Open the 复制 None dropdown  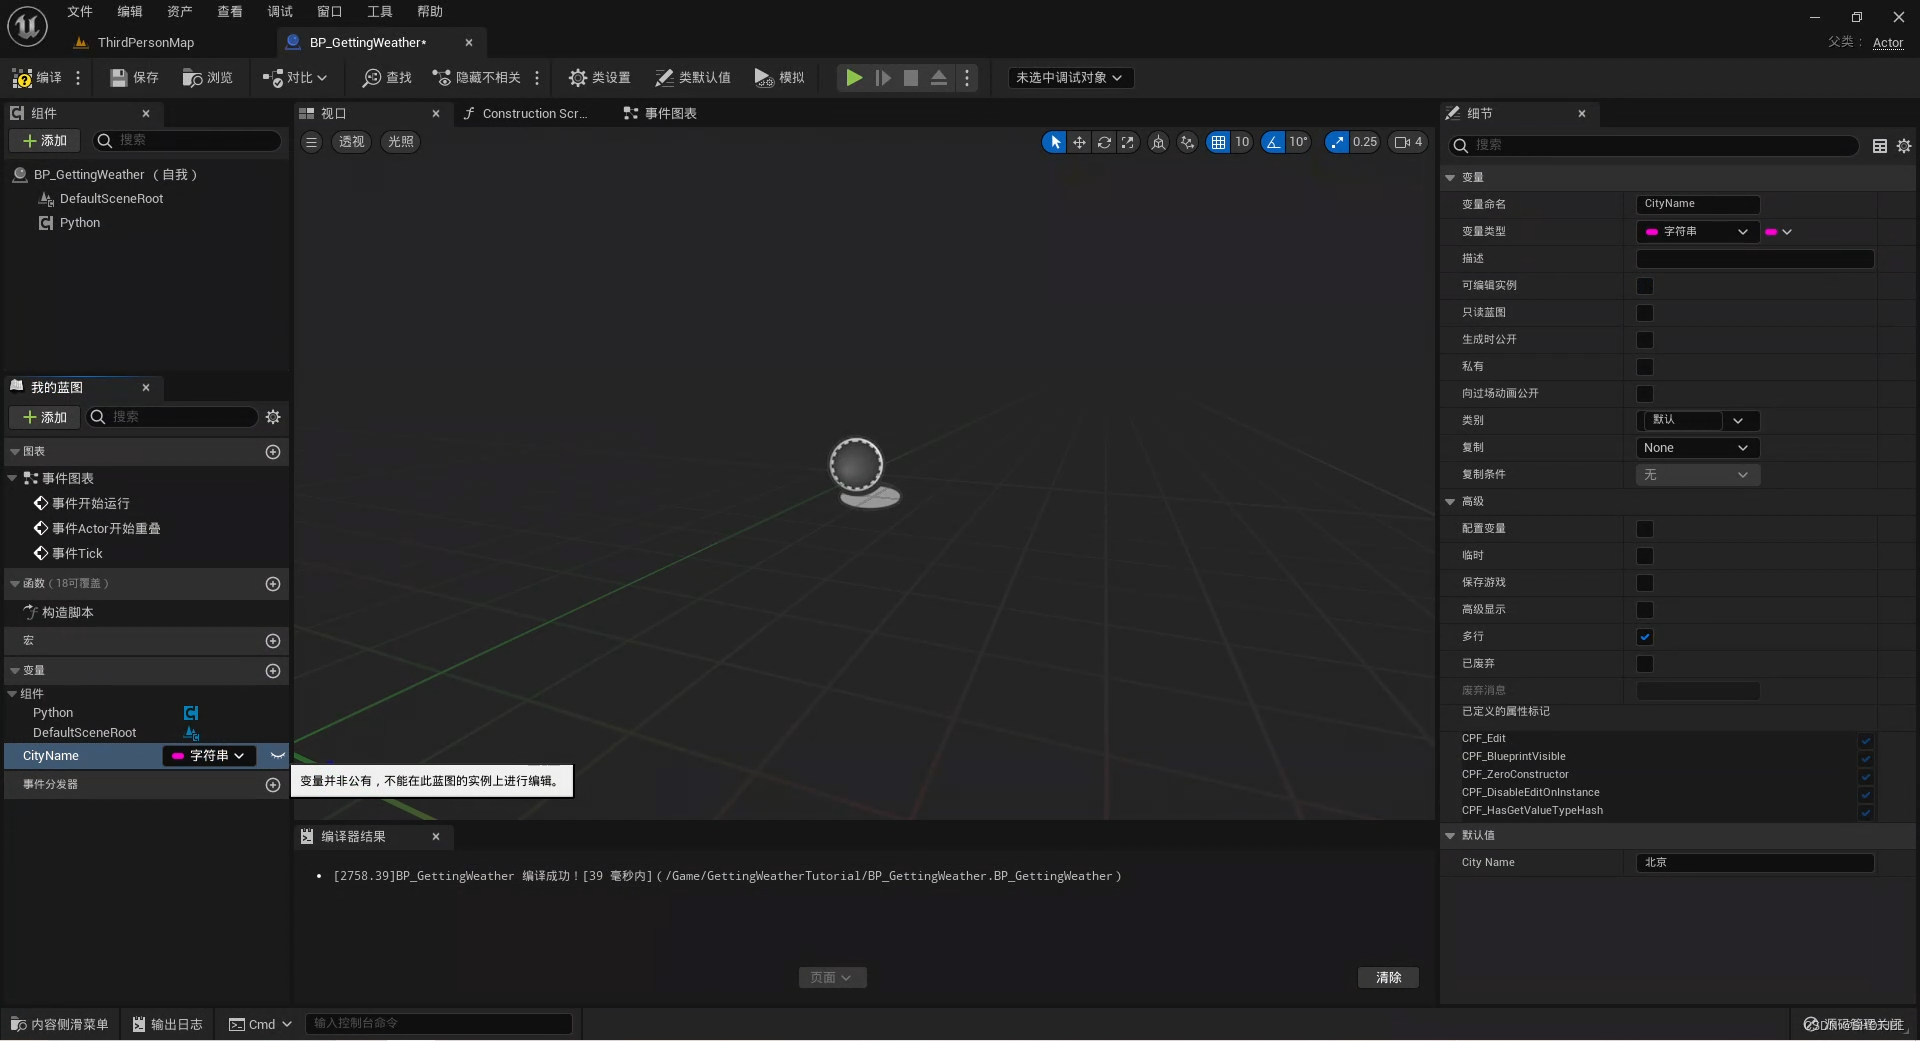point(1696,447)
